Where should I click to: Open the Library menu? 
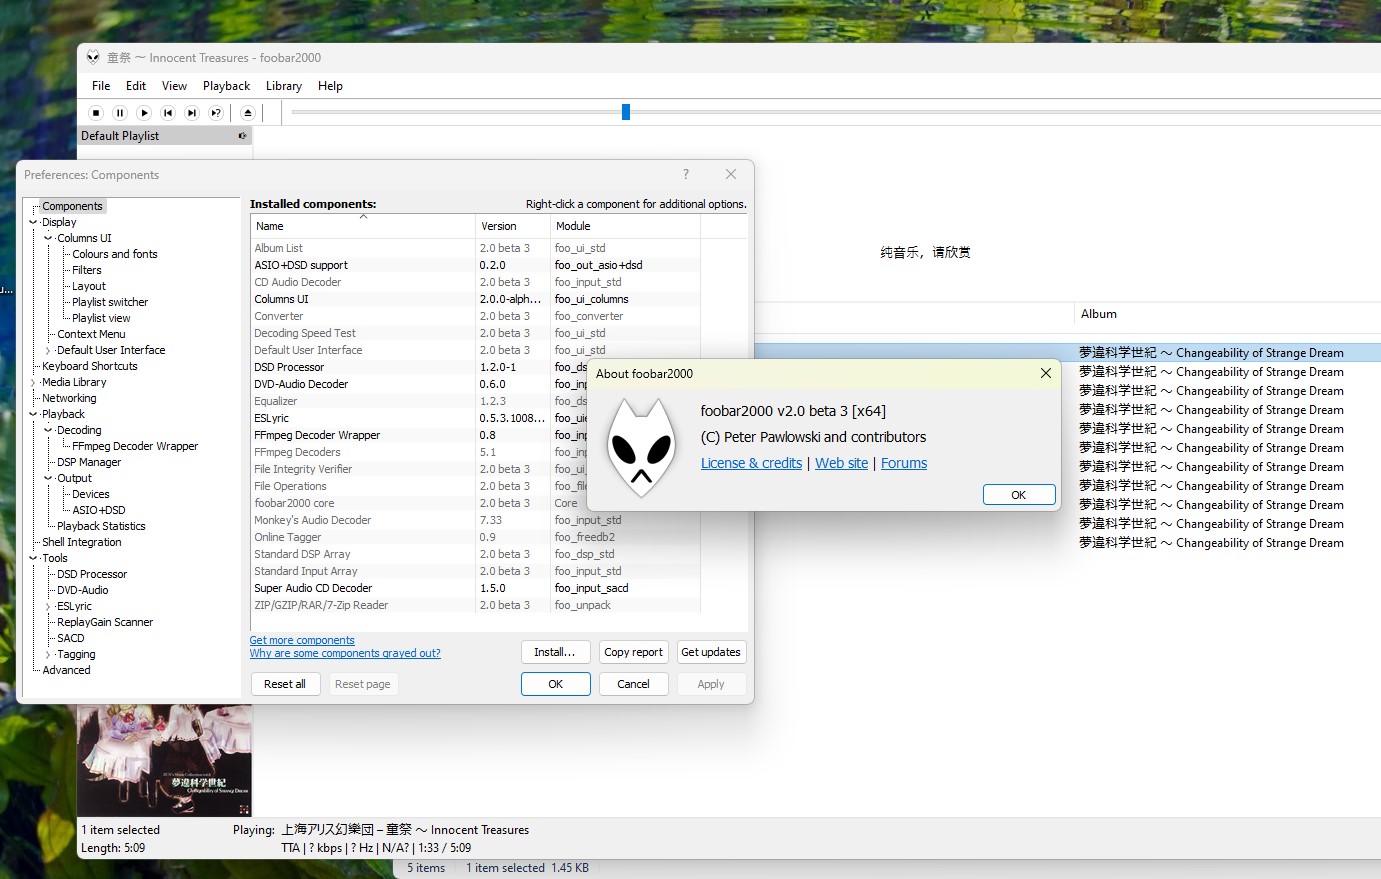pyautogui.click(x=284, y=86)
